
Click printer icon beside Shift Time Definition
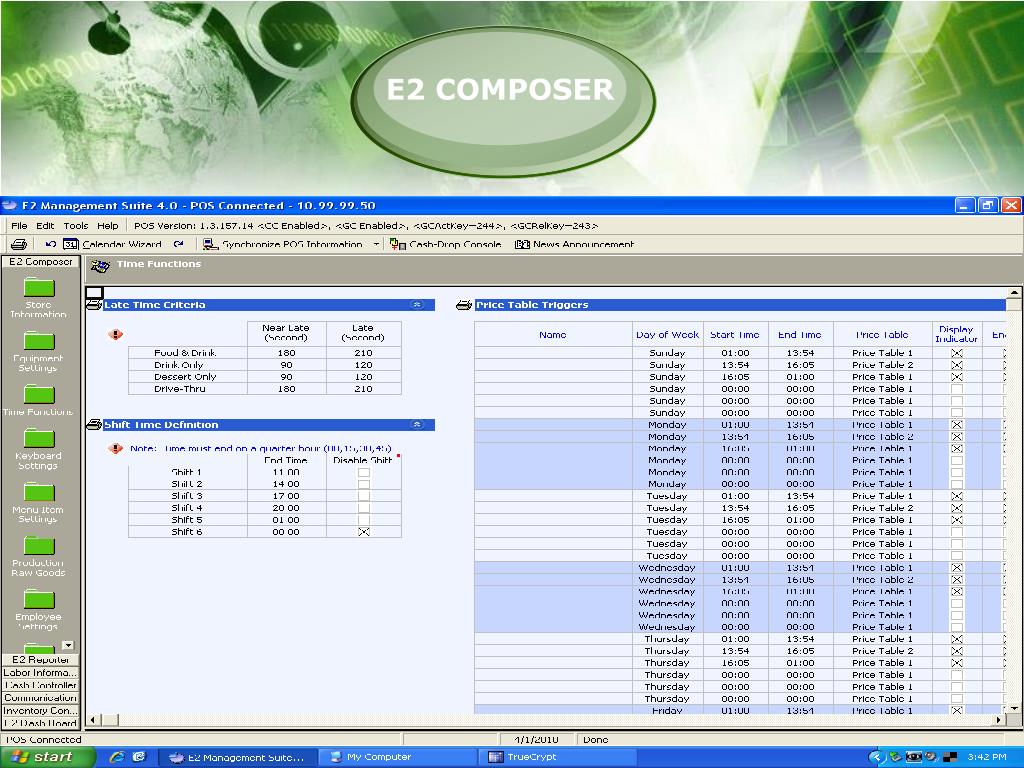click(x=94, y=425)
